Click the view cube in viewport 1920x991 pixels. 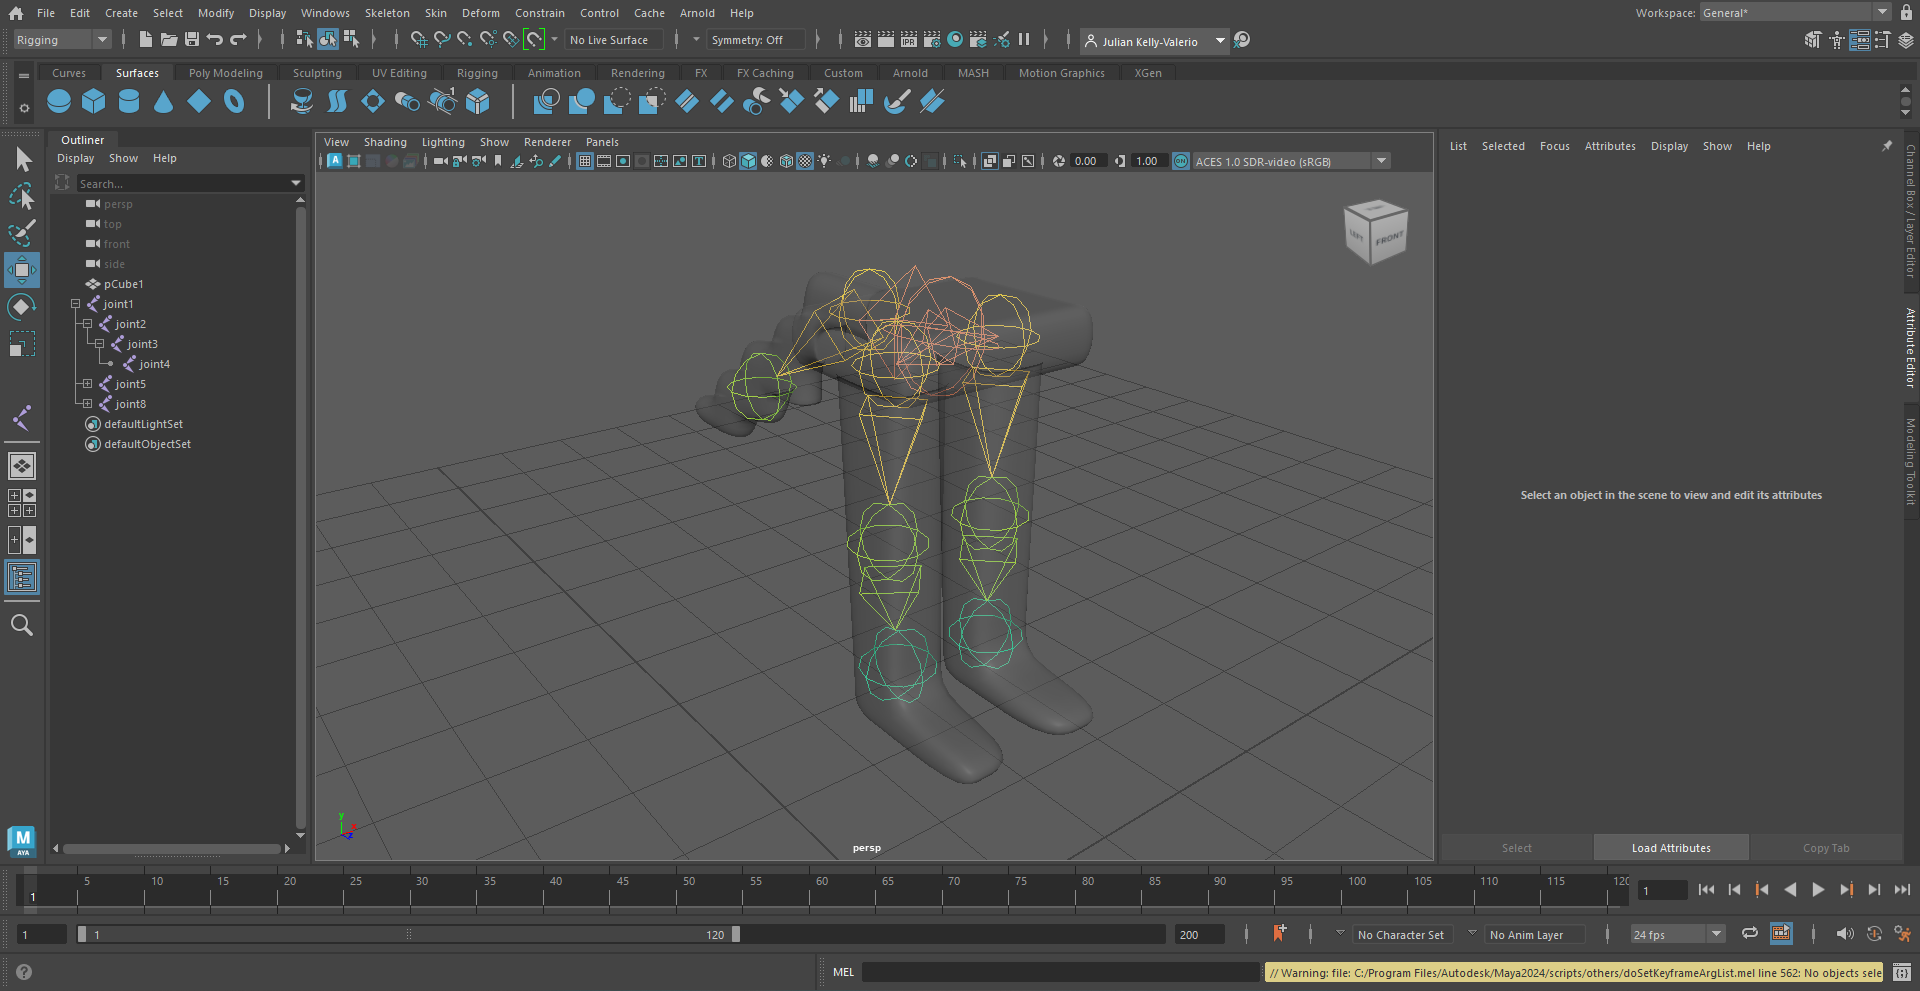point(1375,231)
